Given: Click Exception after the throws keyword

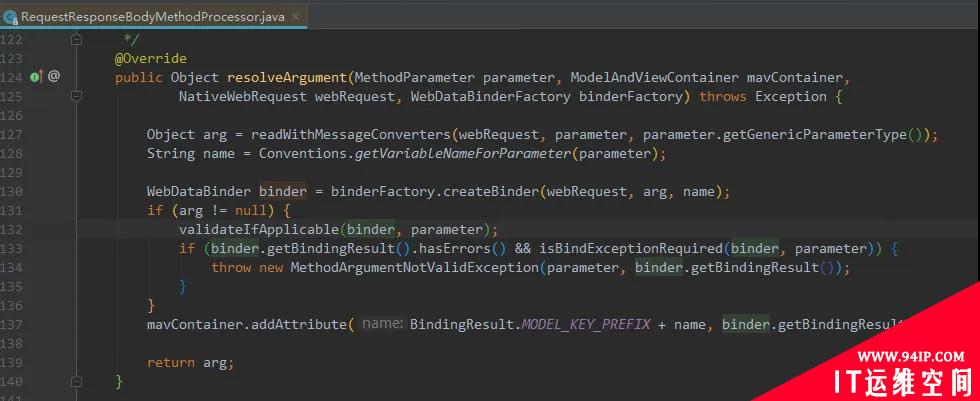Looking at the screenshot, I should click(x=791, y=96).
